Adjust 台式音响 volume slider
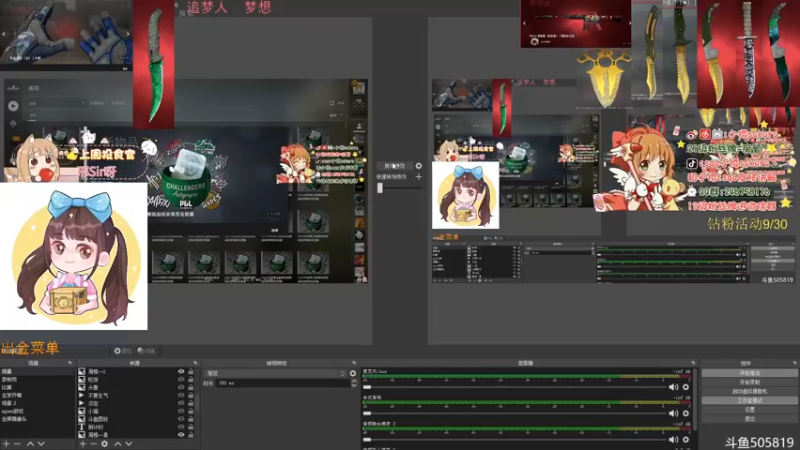 (x=514, y=413)
